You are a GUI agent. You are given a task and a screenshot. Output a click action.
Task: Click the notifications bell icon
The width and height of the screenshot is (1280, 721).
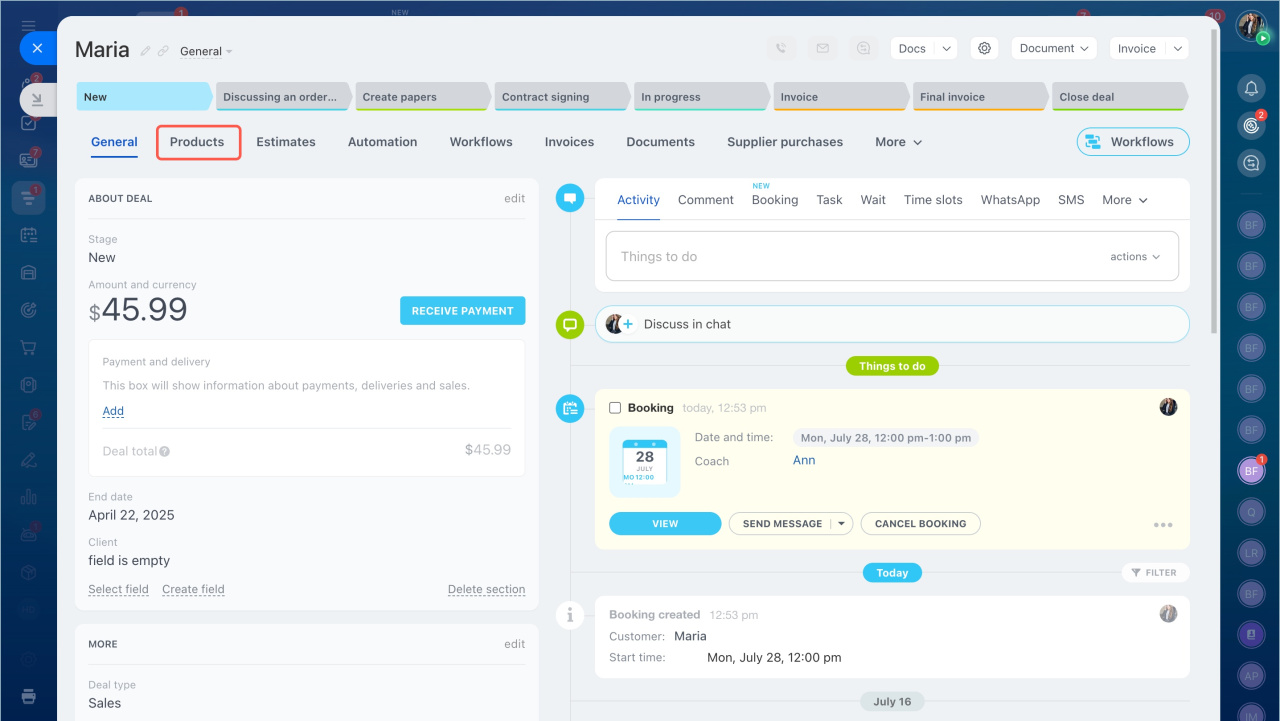(x=1250, y=88)
